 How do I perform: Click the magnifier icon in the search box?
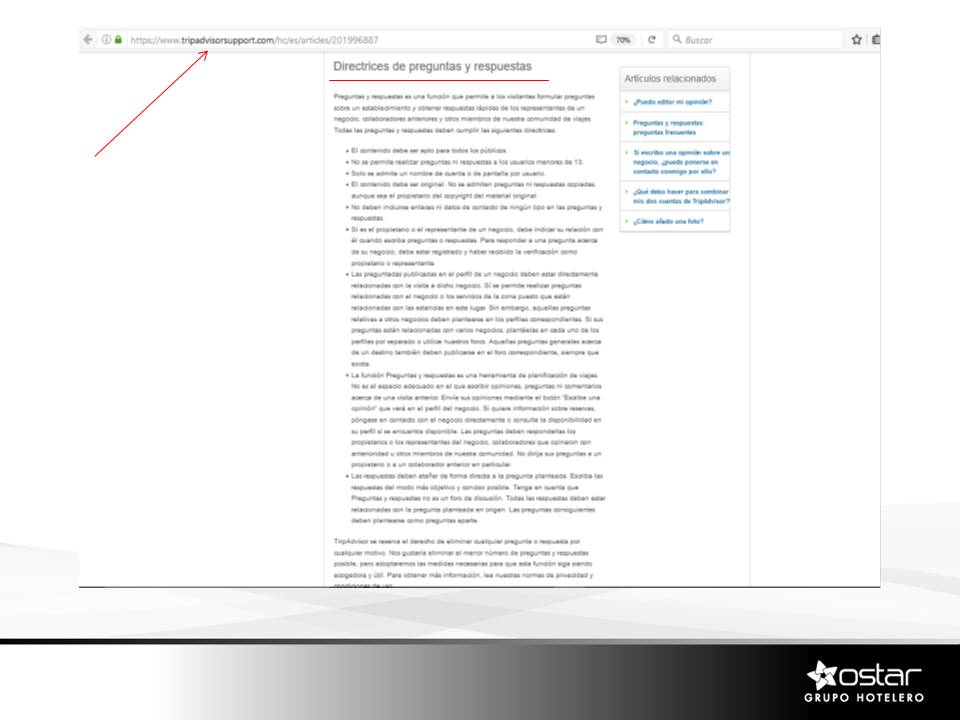677,40
